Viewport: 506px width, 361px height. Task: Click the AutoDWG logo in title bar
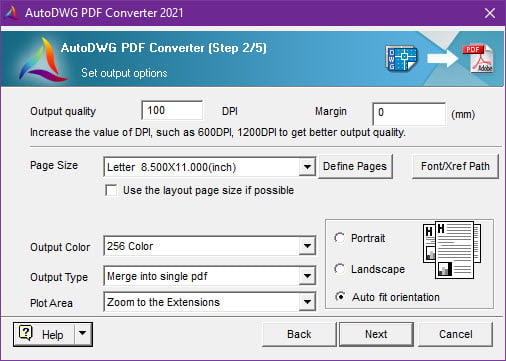coord(12,13)
